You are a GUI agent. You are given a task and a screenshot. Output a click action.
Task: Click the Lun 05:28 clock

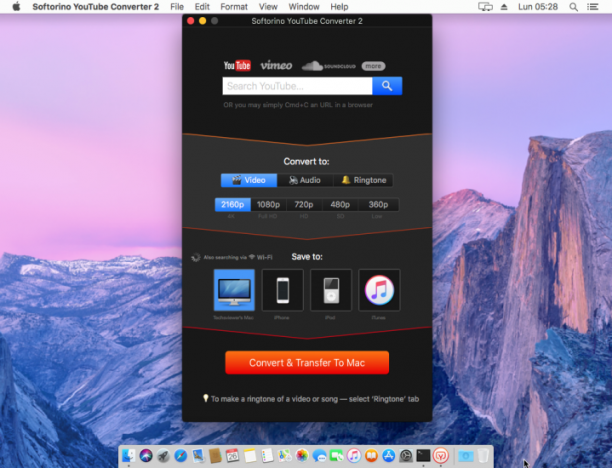tap(538, 7)
